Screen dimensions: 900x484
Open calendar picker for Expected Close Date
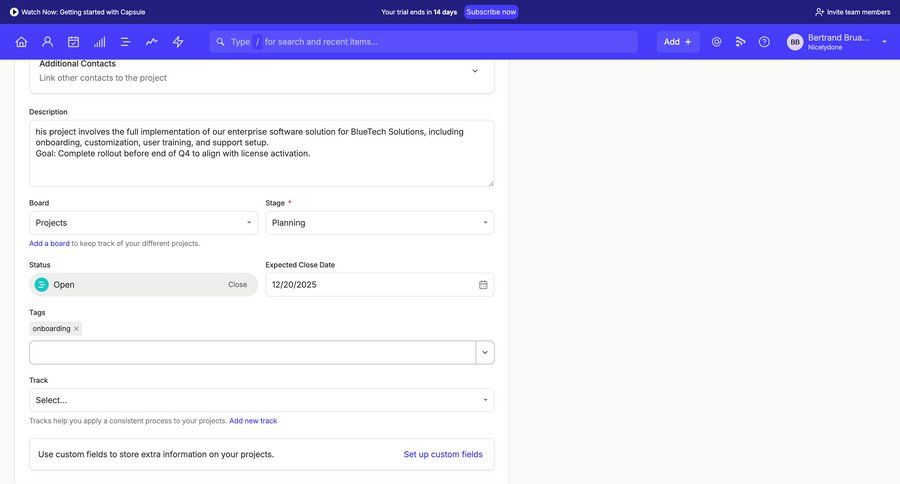(483, 285)
